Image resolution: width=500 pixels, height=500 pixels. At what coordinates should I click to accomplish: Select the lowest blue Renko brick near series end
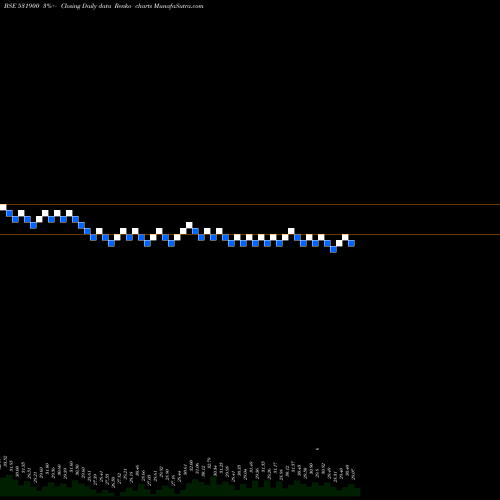(333, 249)
